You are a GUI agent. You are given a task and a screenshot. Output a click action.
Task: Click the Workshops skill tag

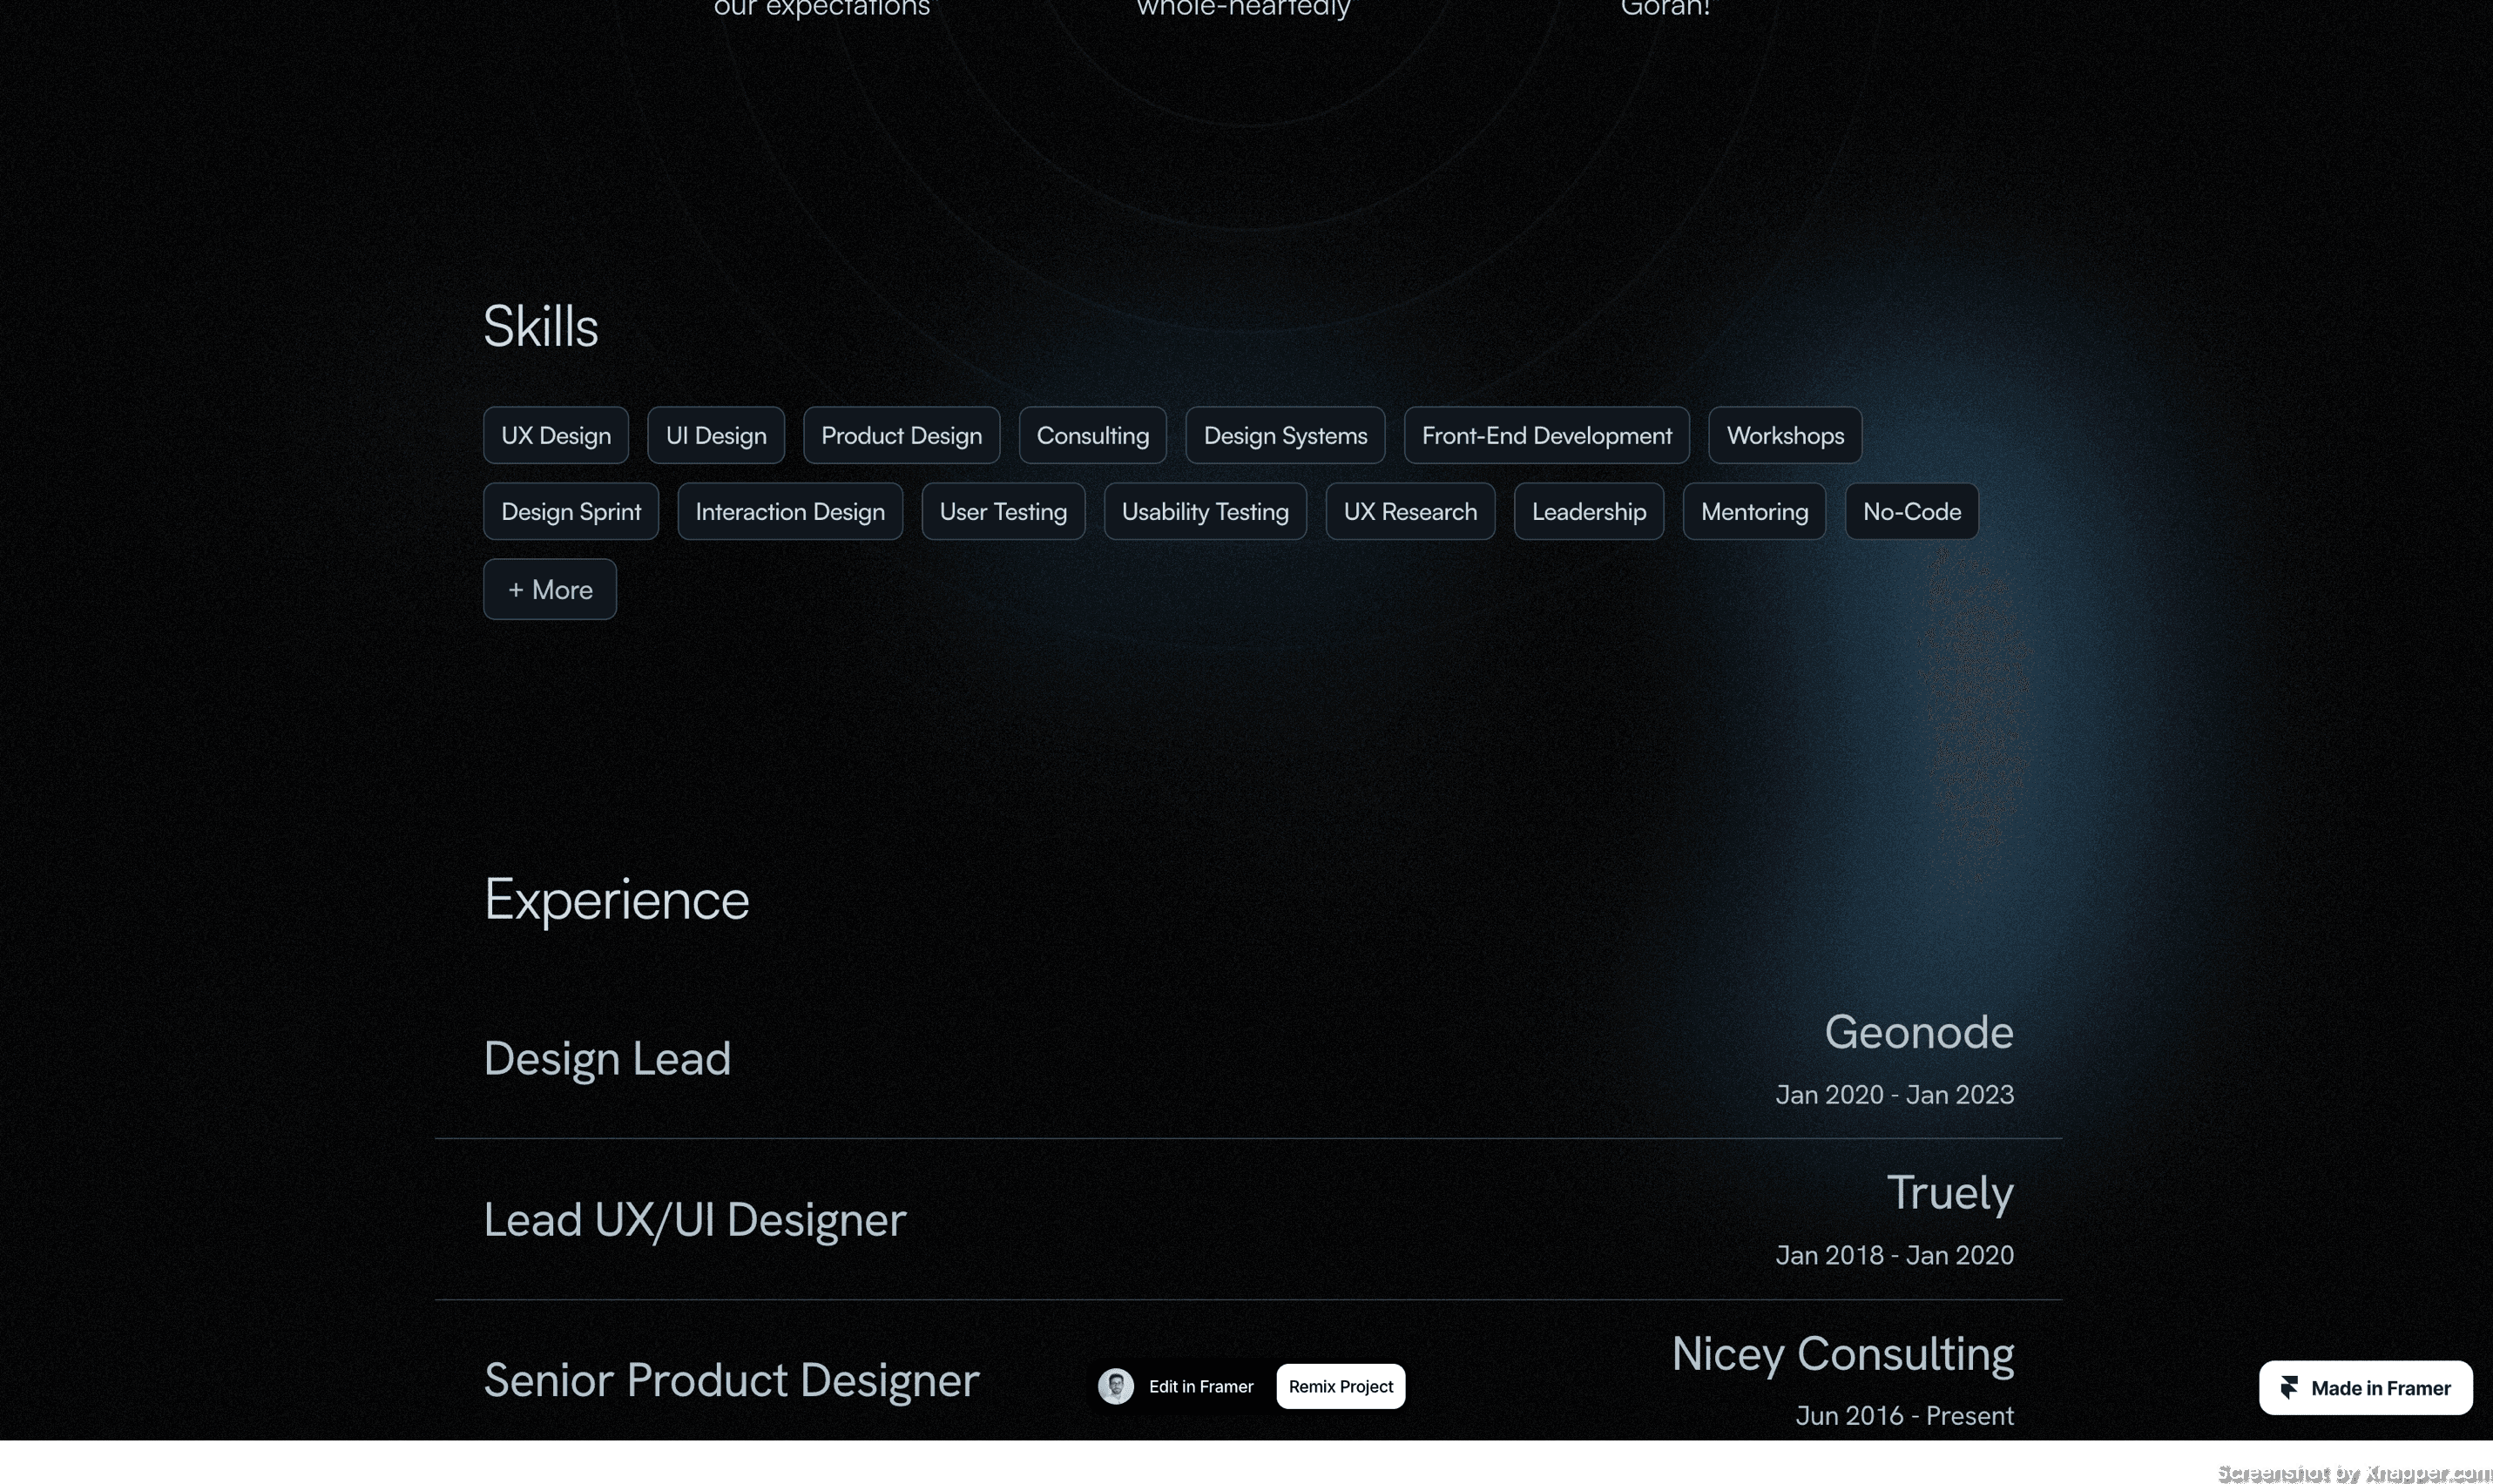click(1784, 435)
